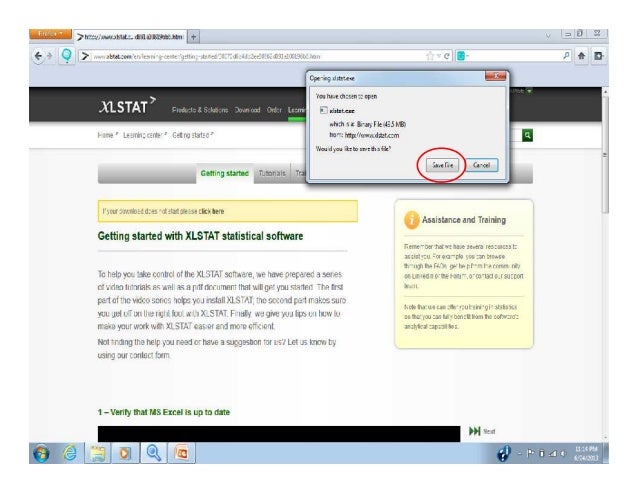Open the Order menu item
This screenshot has width=638, height=493.
(274, 110)
